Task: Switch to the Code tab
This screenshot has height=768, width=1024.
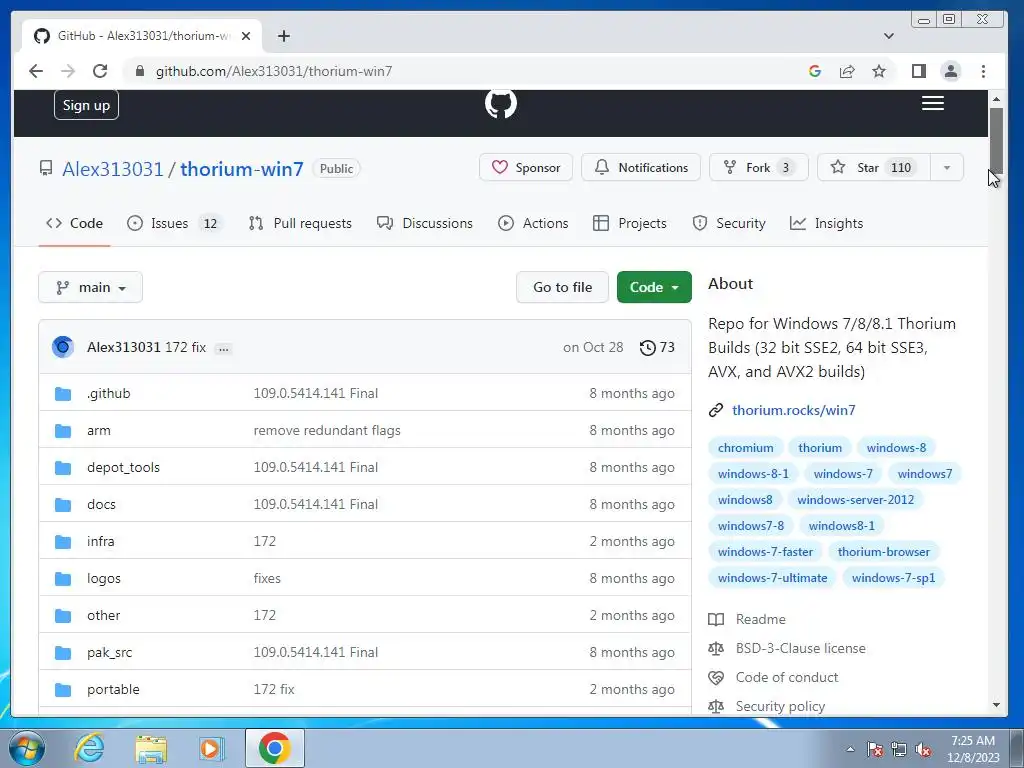Action: tap(74, 223)
